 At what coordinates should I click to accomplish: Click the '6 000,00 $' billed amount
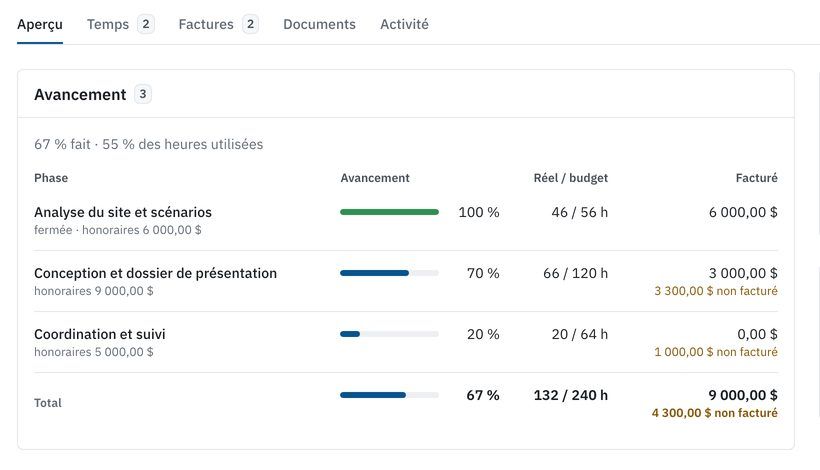point(743,212)
